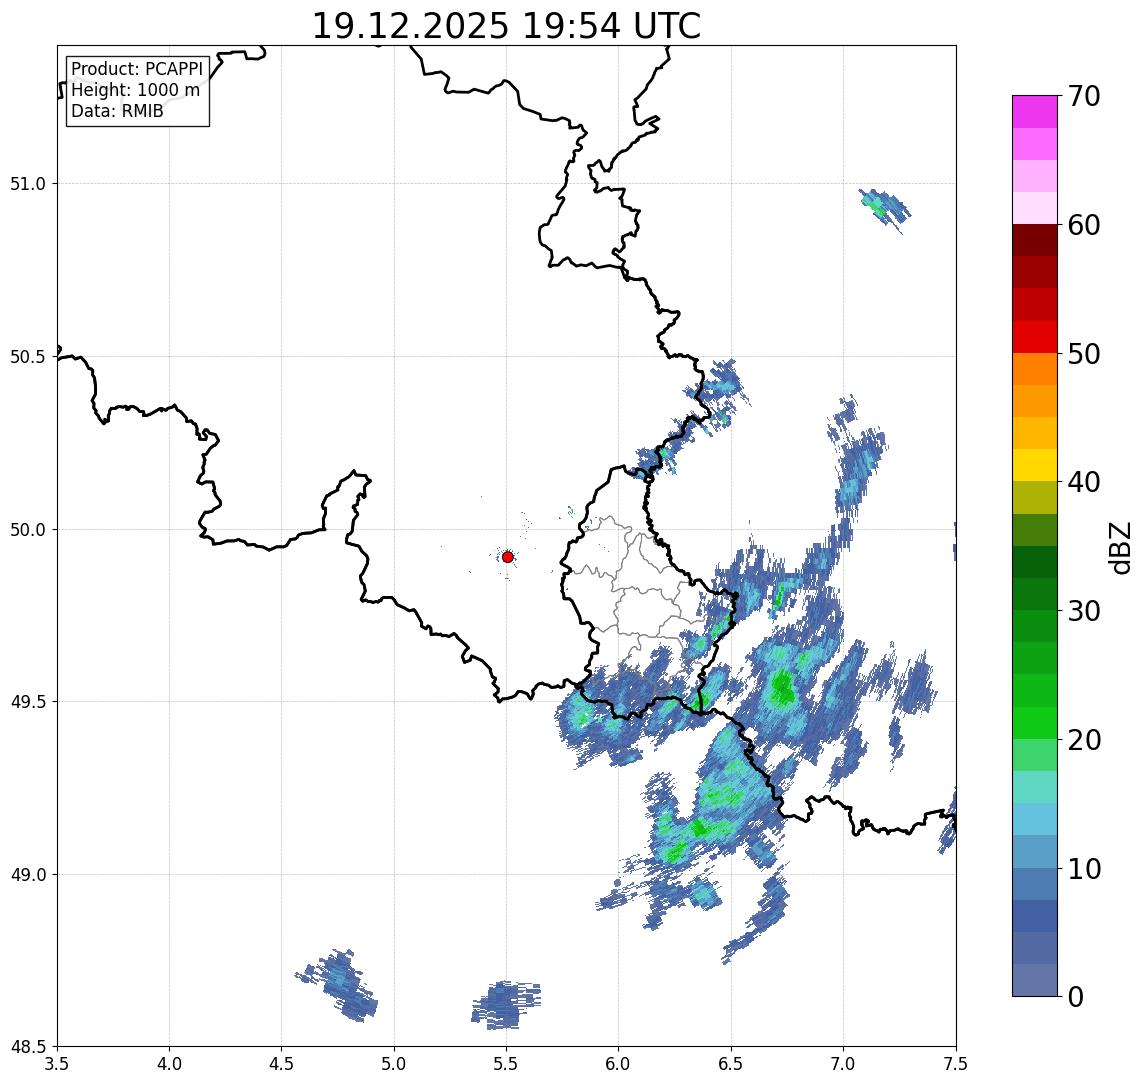The width and height of the screenshot is (1145, 1084).
Task: Click the colorbar tick label 60
Action: coord(1084,226)
